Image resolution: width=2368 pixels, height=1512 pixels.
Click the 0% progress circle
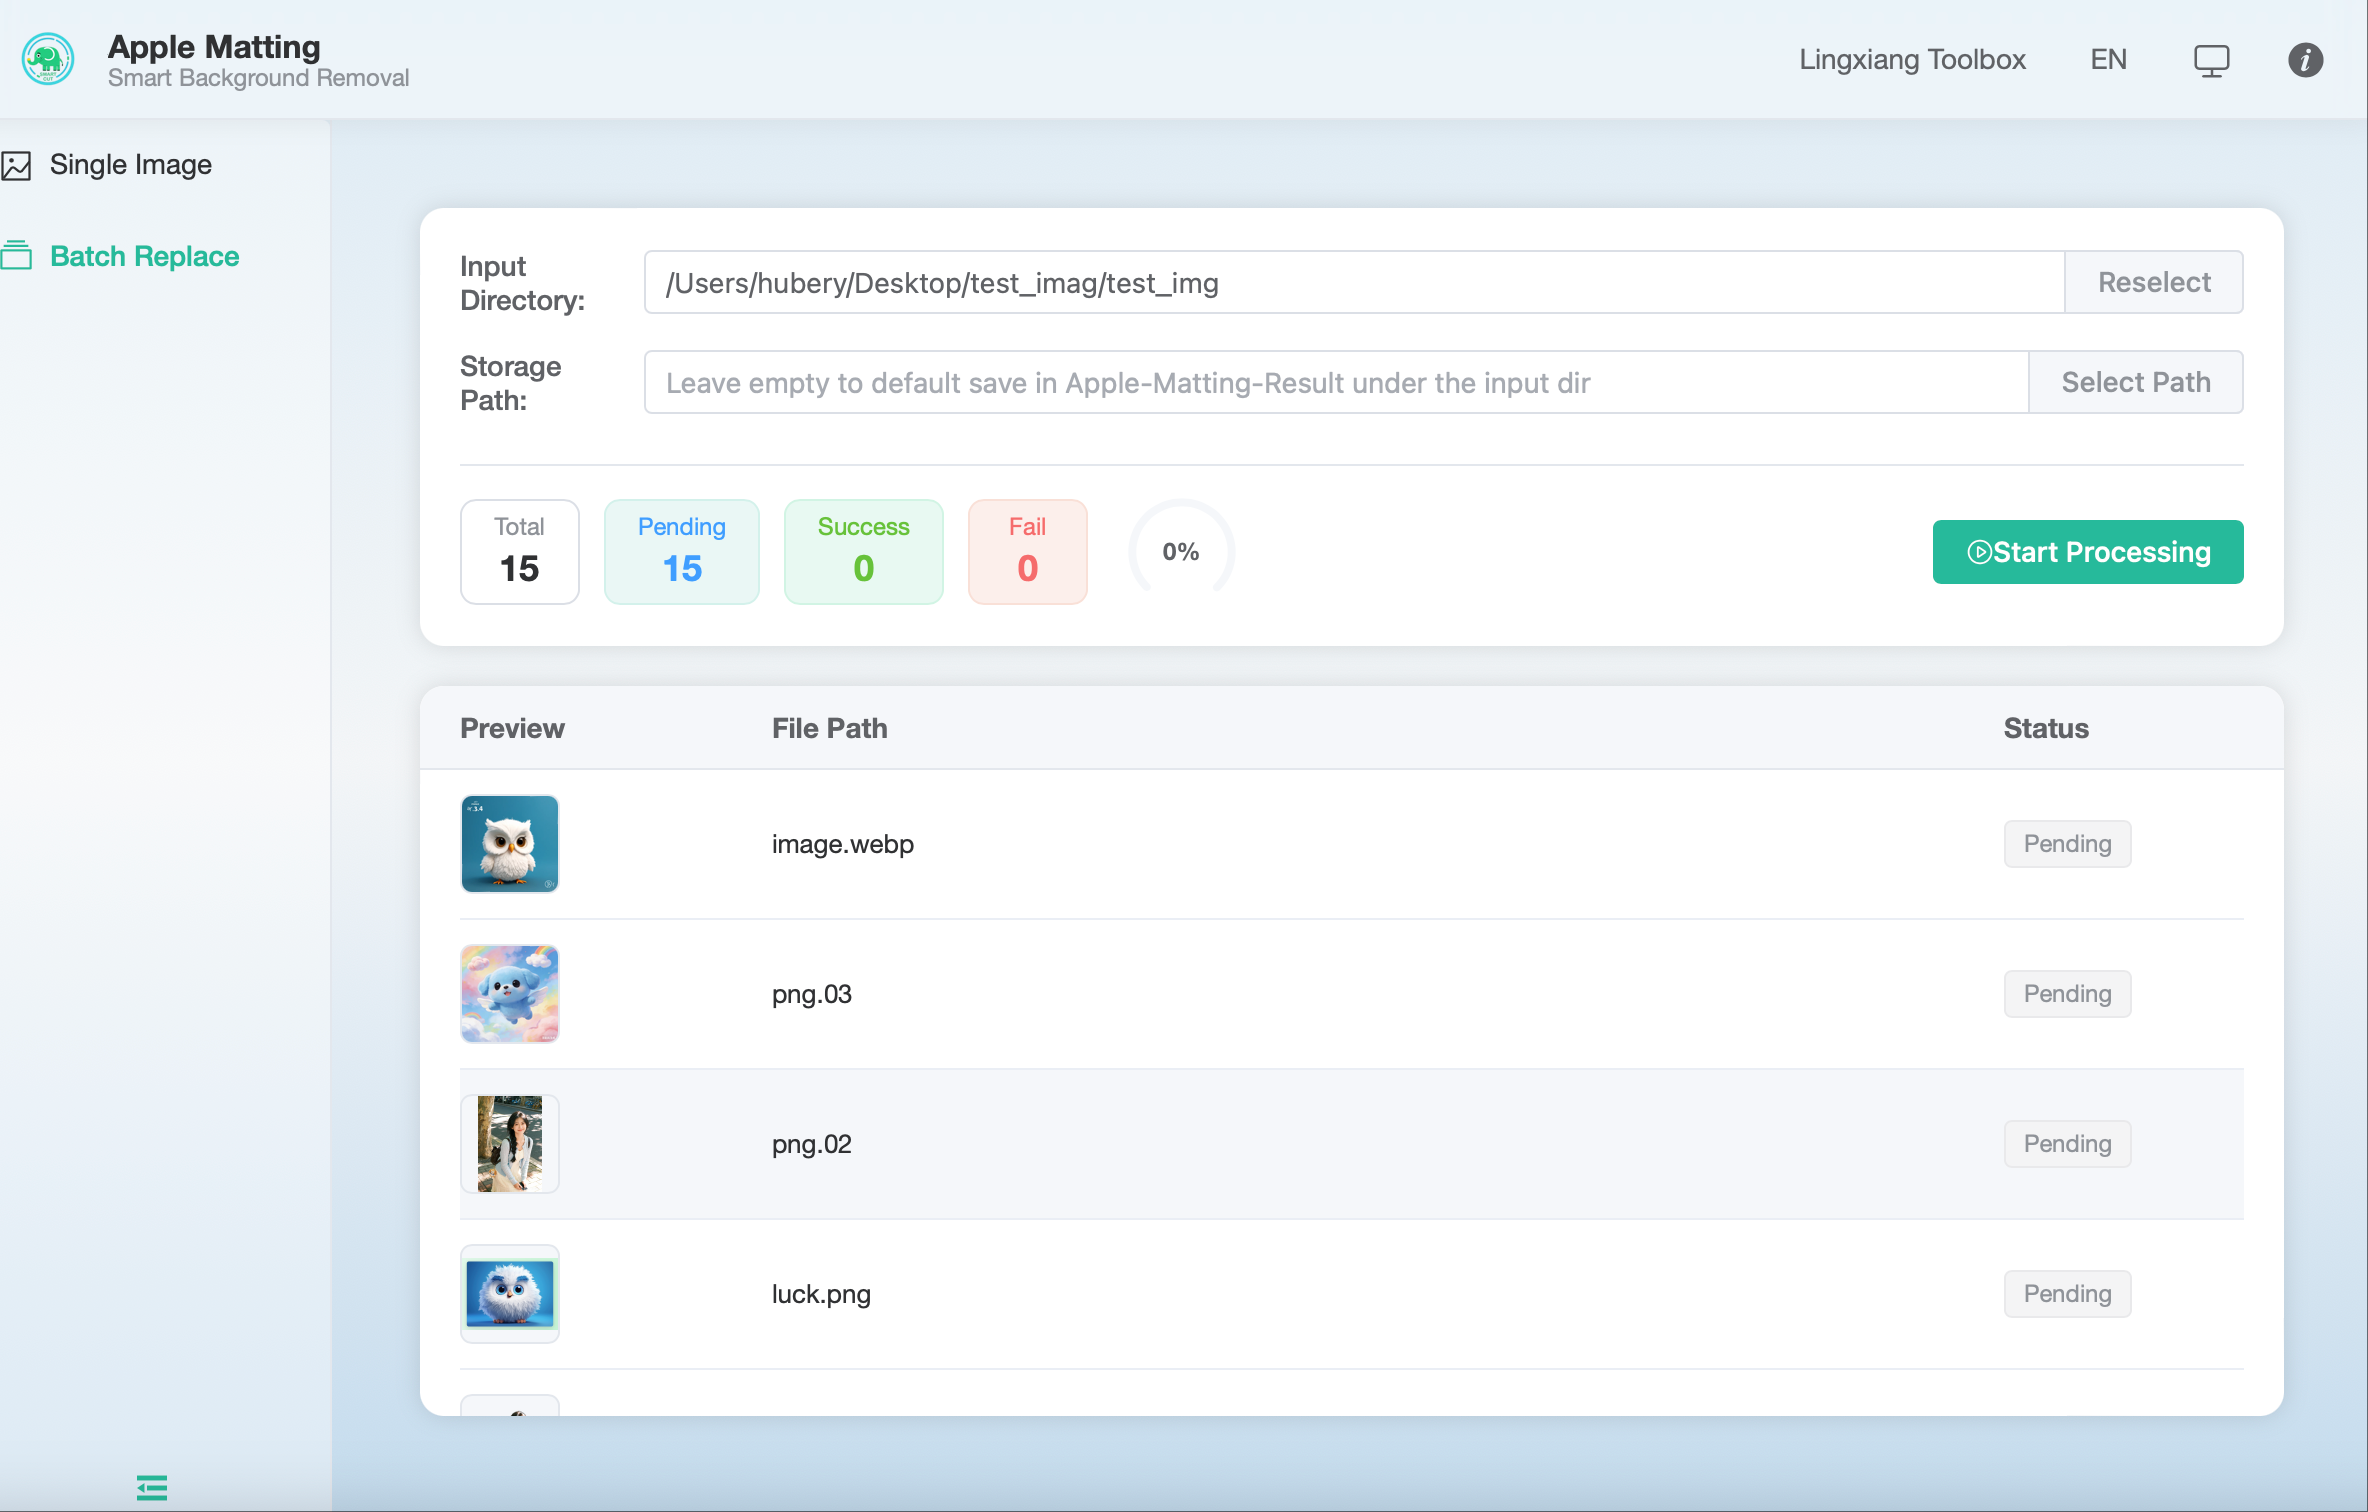point(1181,552)
